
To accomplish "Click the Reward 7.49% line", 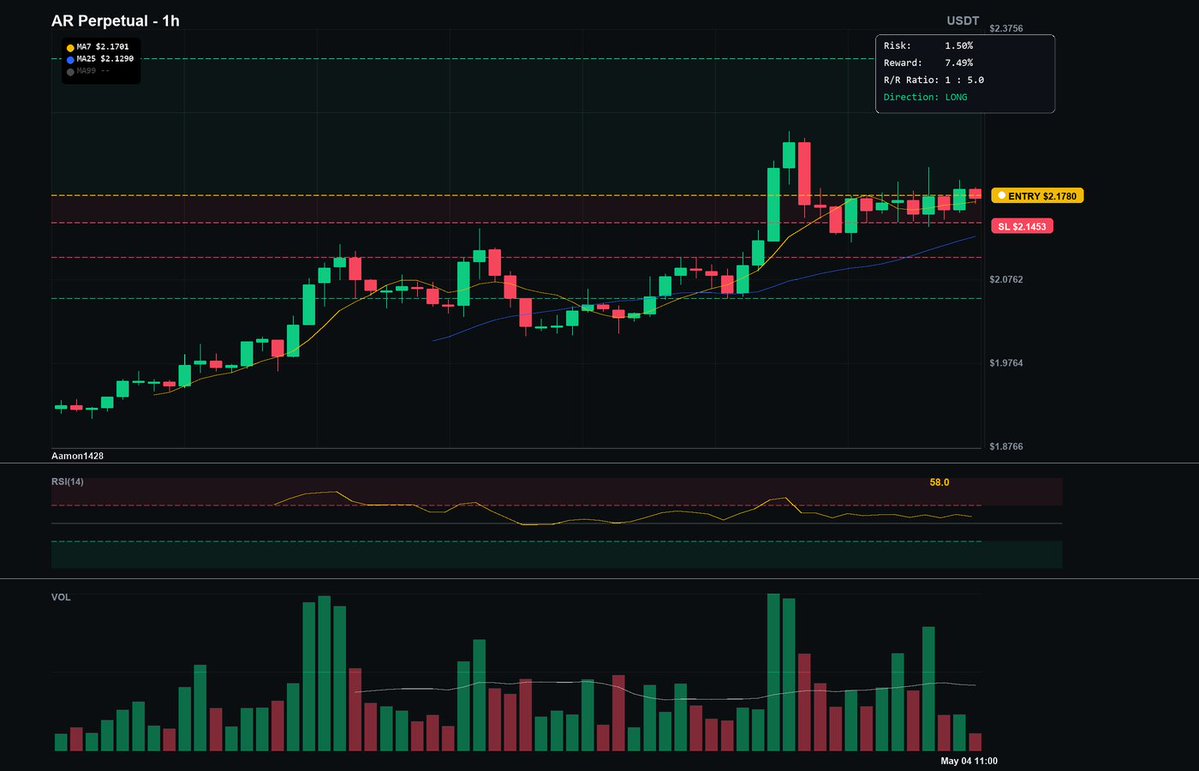I will coord(928,63).
